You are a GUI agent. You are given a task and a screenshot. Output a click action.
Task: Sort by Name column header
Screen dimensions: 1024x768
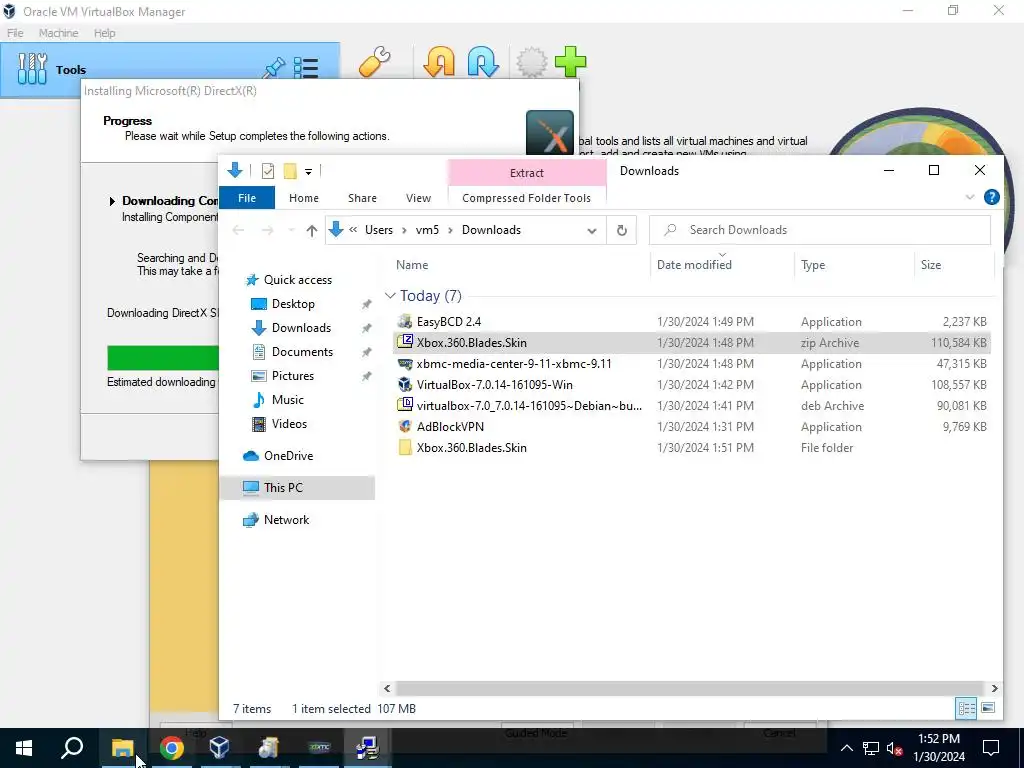pyautogui.click(x=412, y=264)
